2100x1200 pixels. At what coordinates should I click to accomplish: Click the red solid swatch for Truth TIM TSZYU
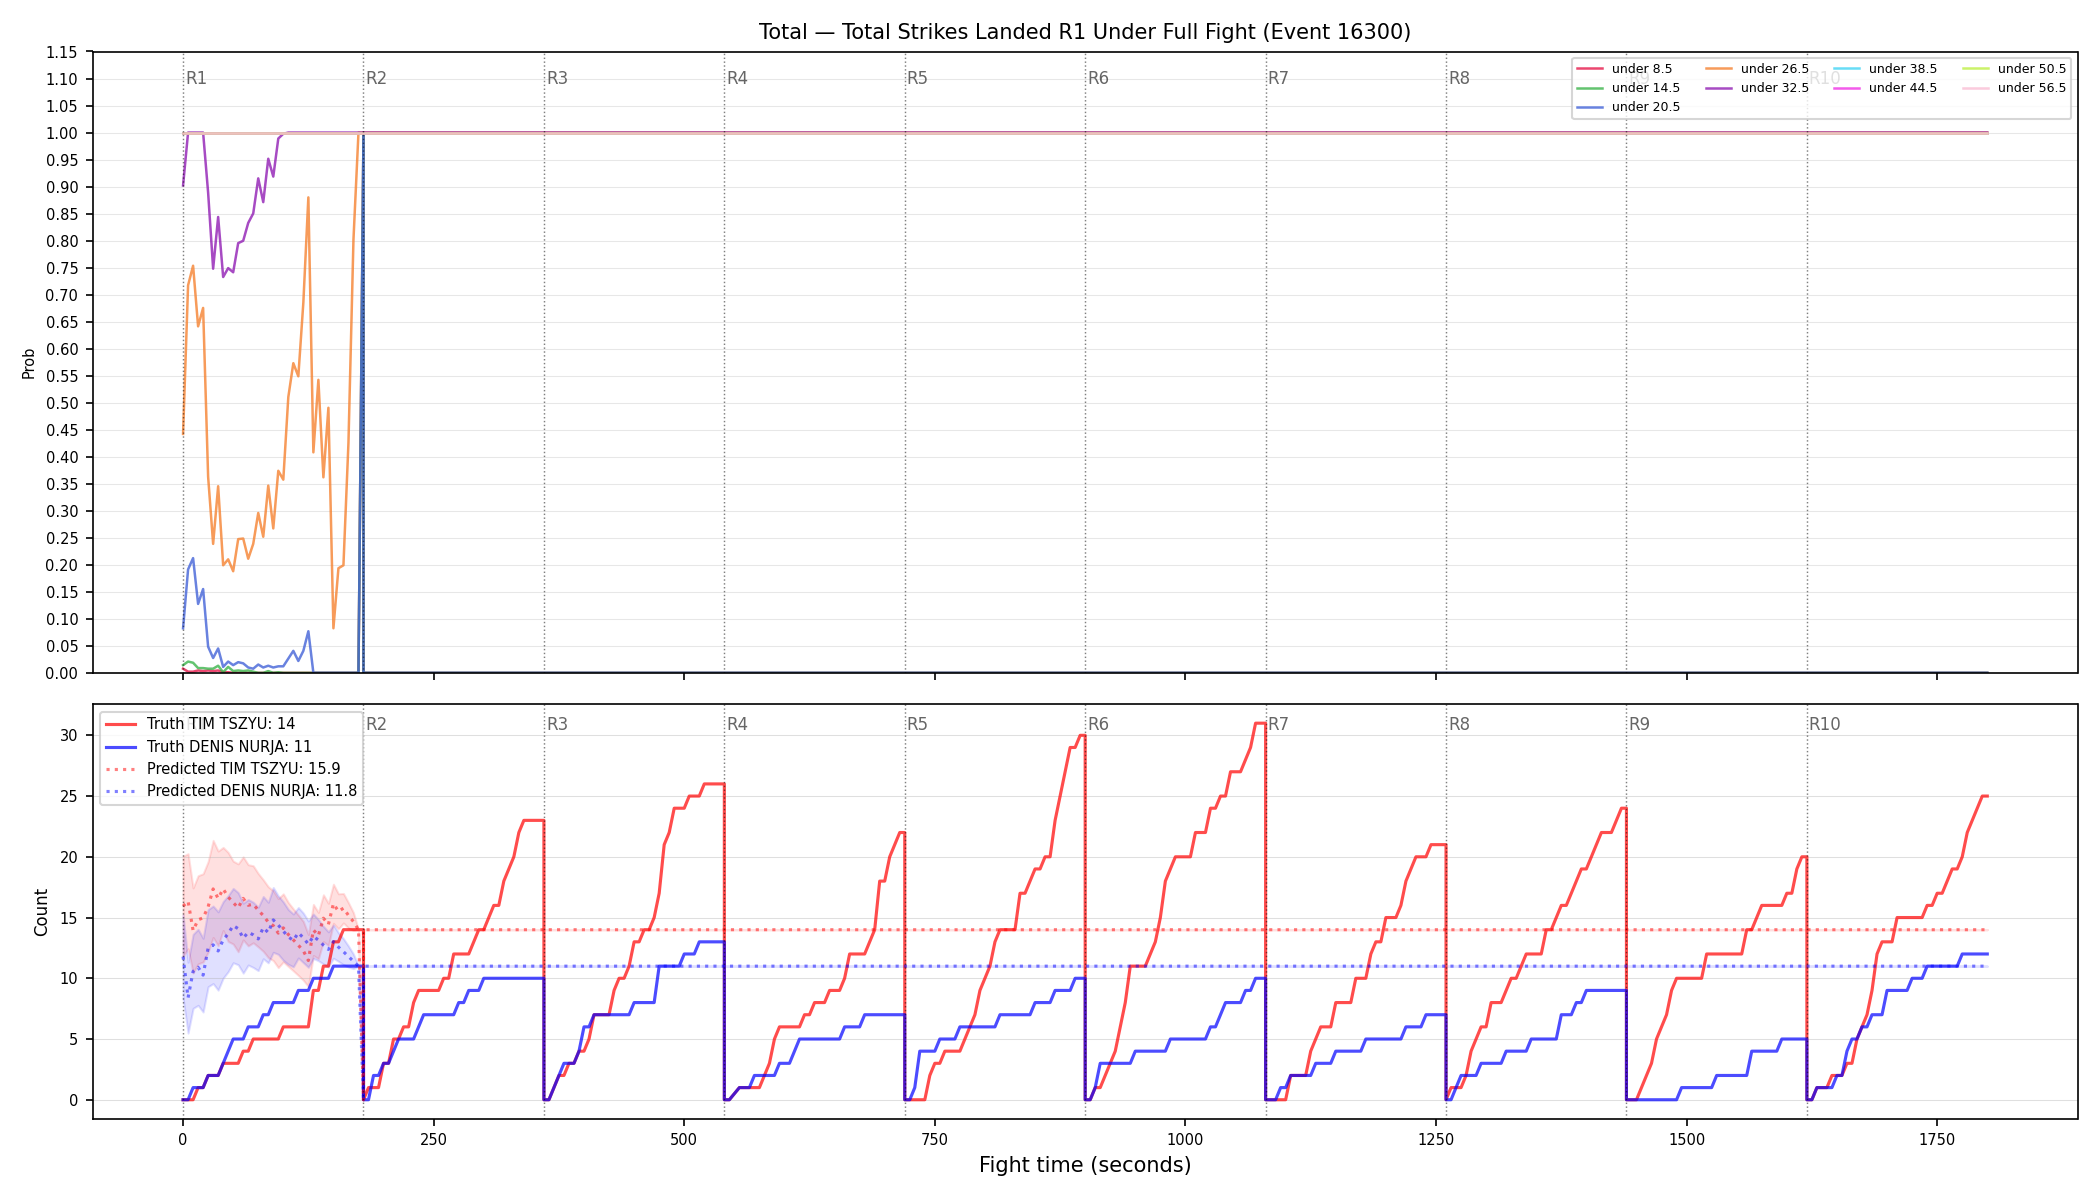pyautogui.click(x=121, y=724)
